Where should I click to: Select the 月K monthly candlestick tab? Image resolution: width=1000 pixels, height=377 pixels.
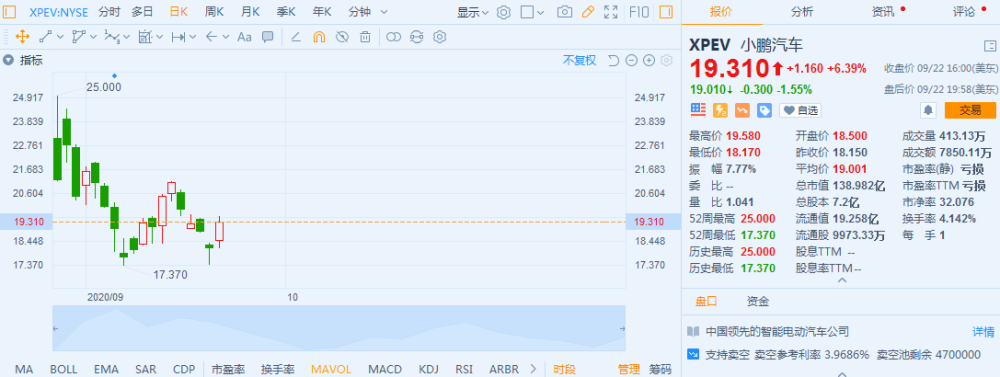tap(250, 11)
